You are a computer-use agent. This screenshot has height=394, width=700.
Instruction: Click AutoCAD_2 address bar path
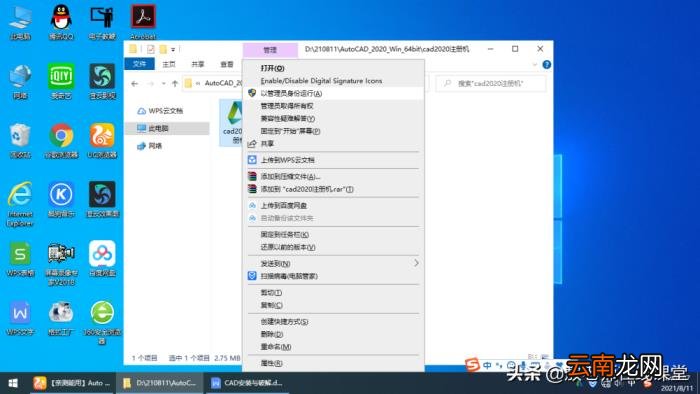(223, 83)
